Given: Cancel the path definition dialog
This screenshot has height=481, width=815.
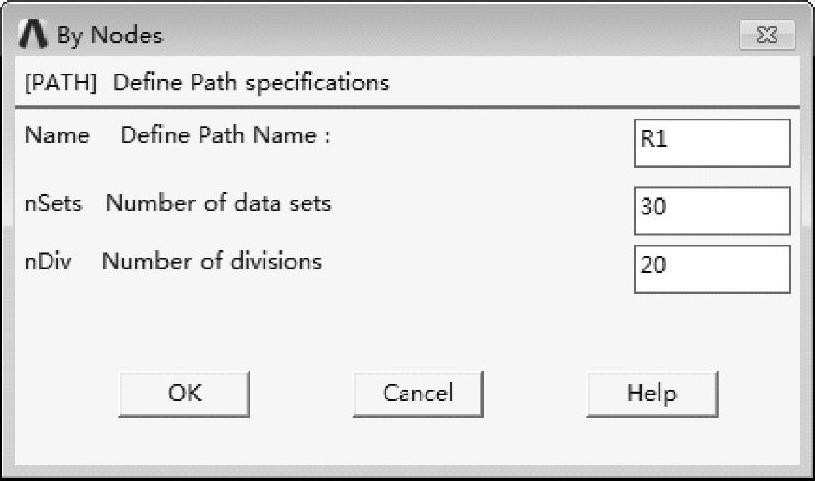Looking at the screenshot, I should click(418, 393).
